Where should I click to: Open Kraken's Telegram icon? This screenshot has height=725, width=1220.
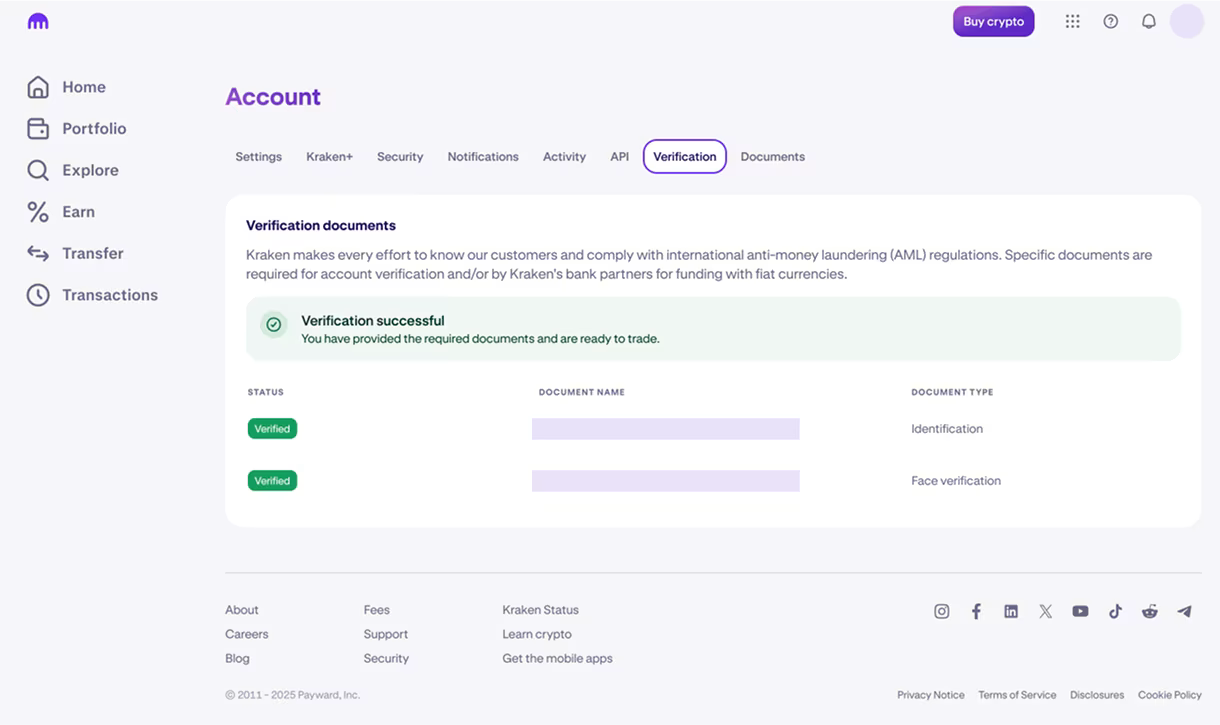pyautogui.click(x=1184, y=611)
